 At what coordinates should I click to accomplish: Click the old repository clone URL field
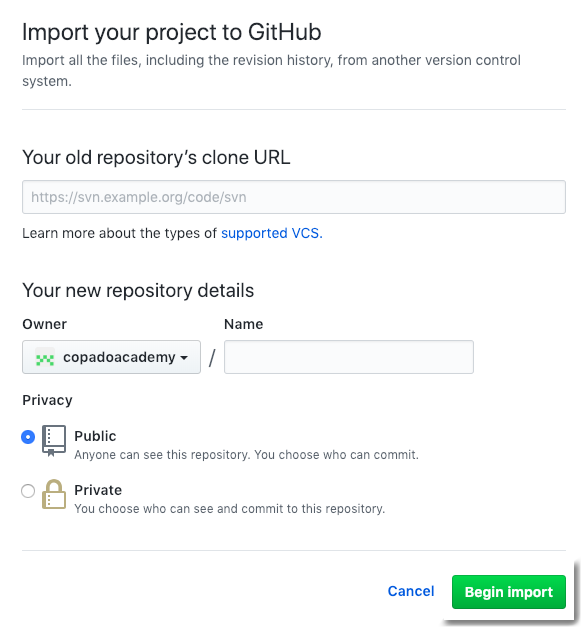click(x=294, y=197)
